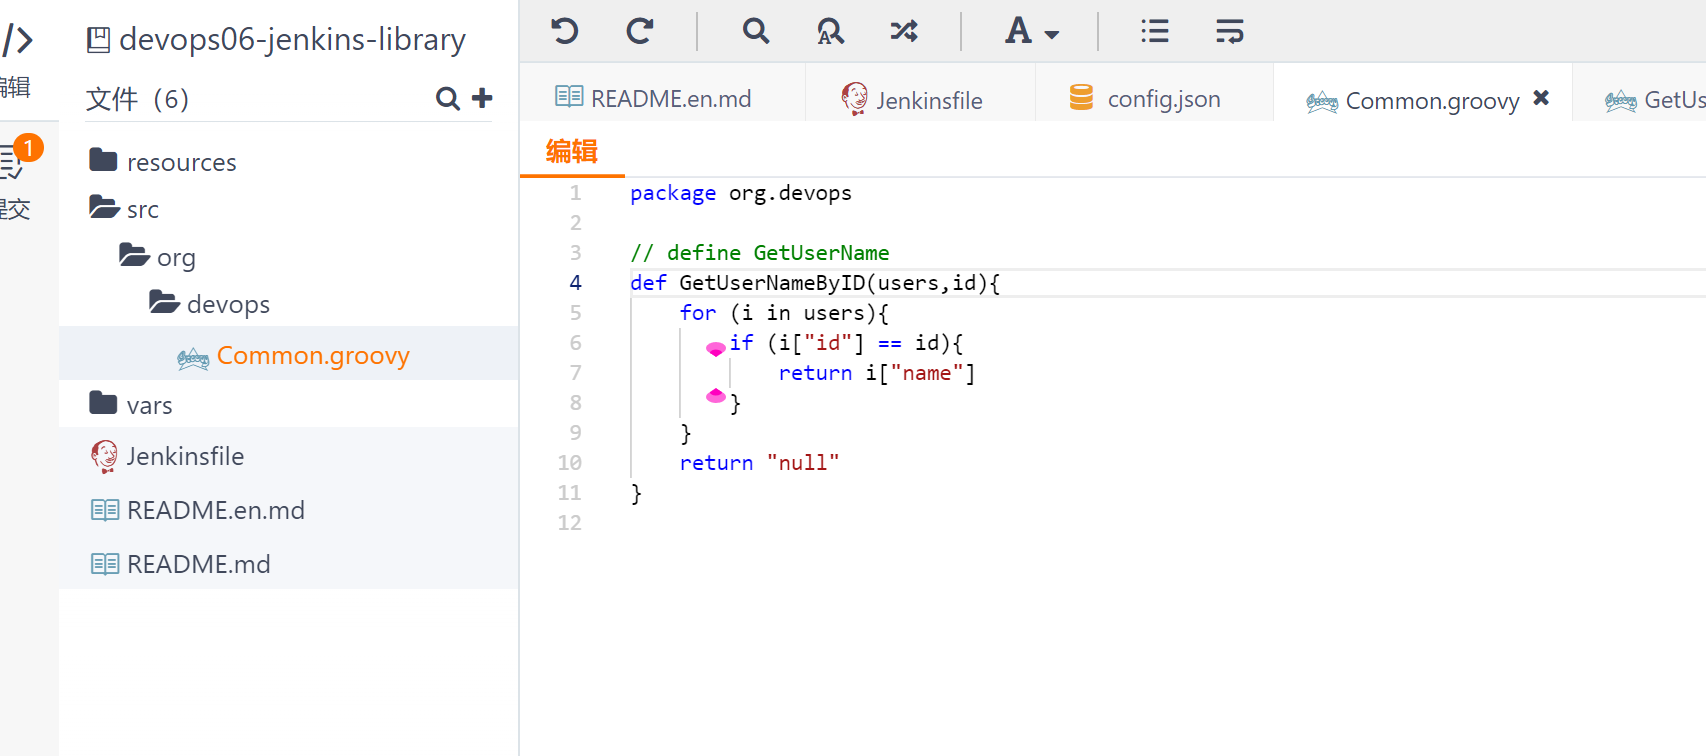1706x756 pixels.
Task: Open the code editor sidebar icon
Action: pos(17,41)
